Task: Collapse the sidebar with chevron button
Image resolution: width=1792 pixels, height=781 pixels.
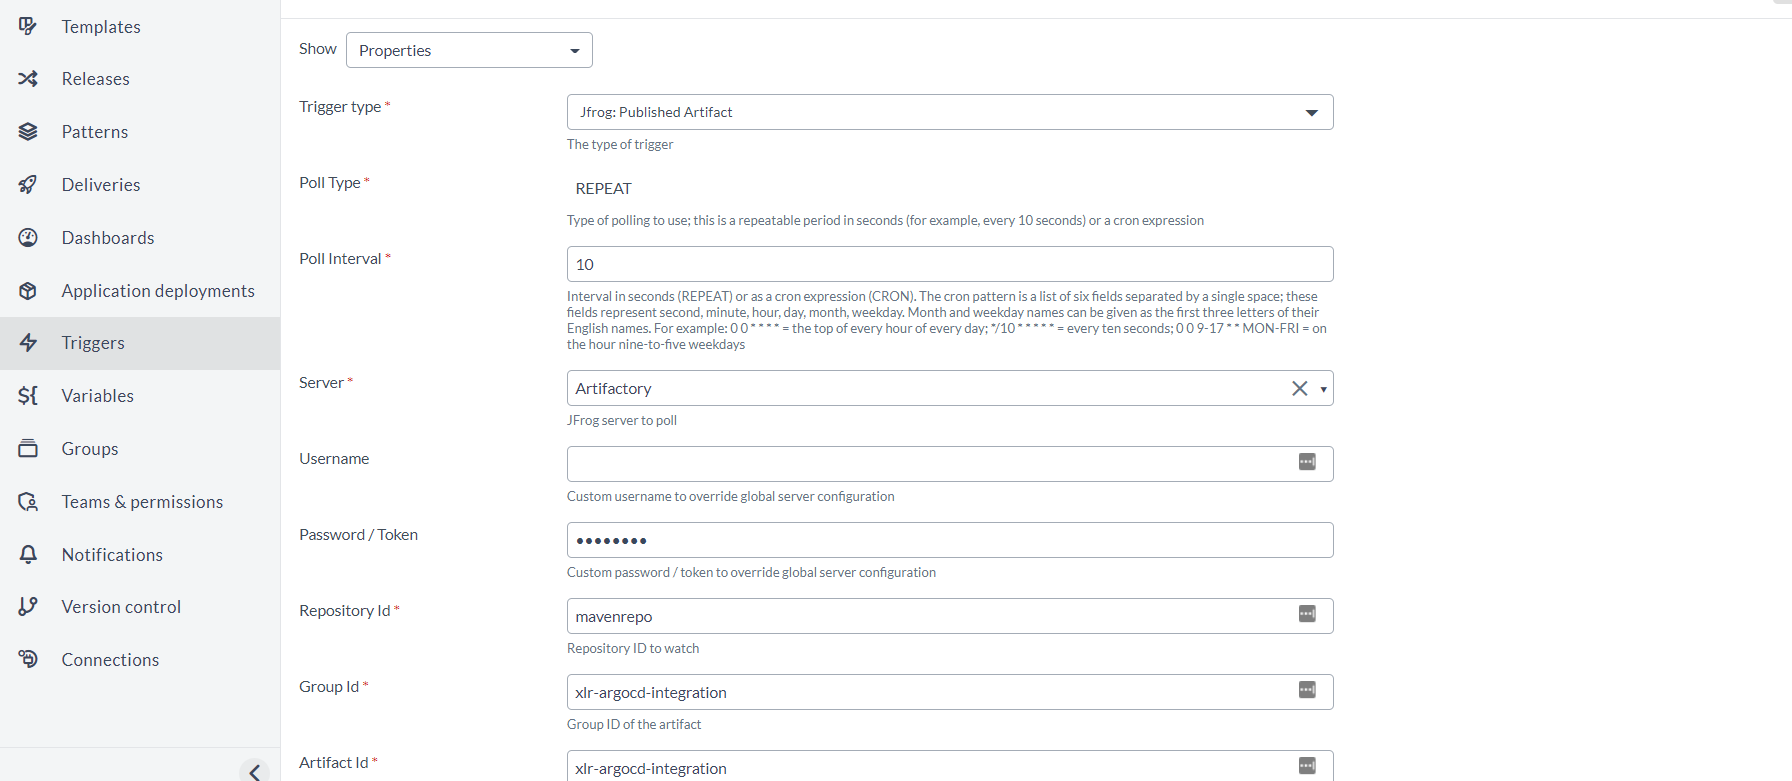Action: tap(255, 771)
